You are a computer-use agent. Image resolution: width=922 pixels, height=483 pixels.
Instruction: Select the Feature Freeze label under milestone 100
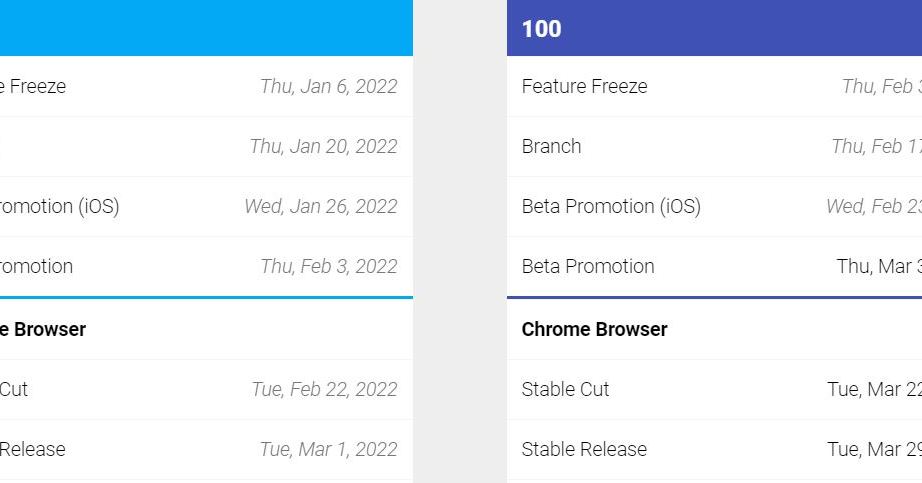tap(584, 86)
